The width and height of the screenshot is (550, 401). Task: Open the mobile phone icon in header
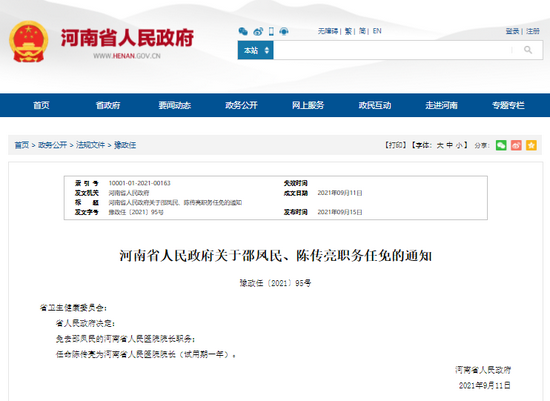271,32
